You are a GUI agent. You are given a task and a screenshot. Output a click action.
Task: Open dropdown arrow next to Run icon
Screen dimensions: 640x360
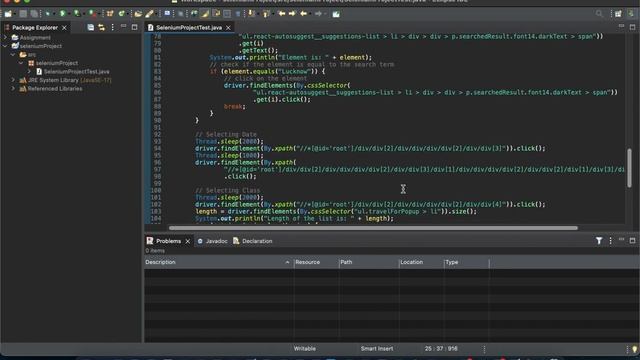[x=69, y=14]
